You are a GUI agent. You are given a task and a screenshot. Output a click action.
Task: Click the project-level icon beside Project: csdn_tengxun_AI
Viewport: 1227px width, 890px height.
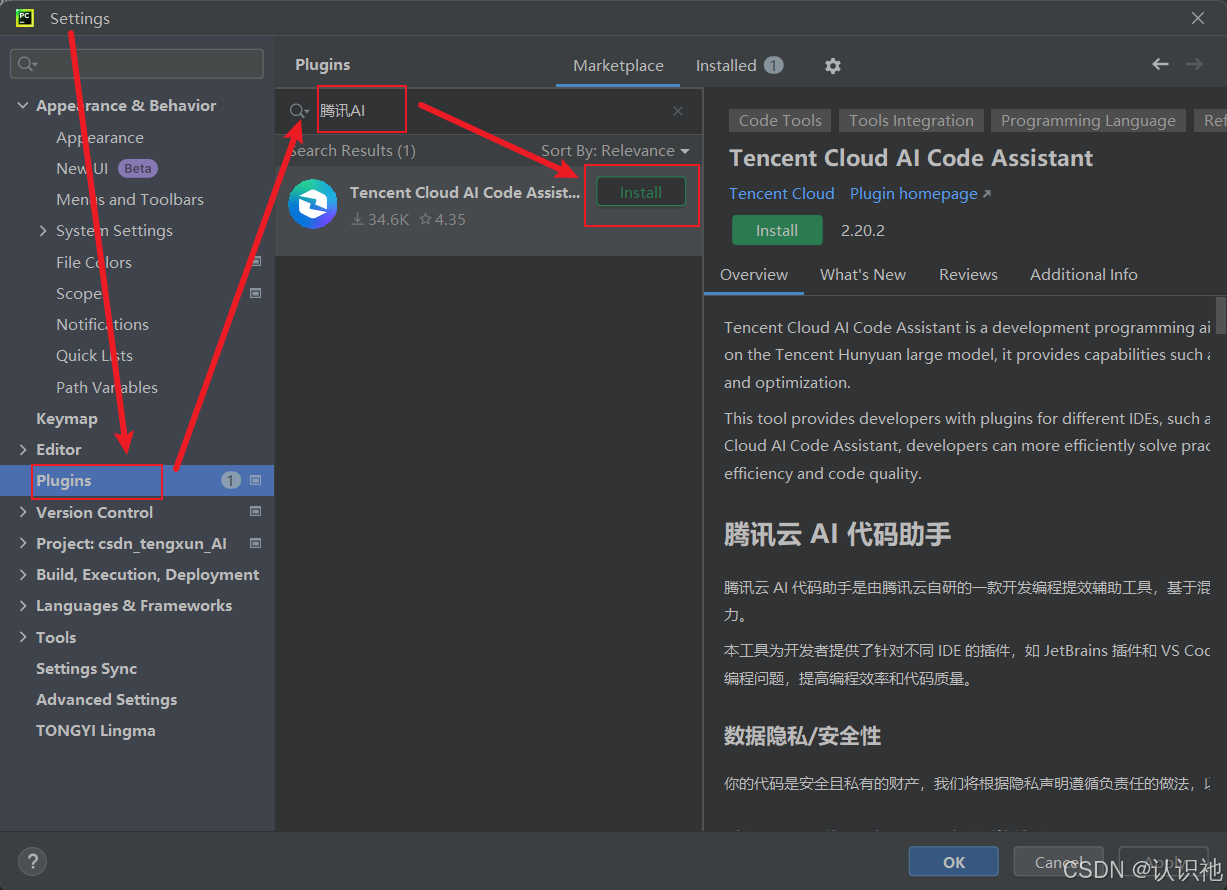point(256,544)
